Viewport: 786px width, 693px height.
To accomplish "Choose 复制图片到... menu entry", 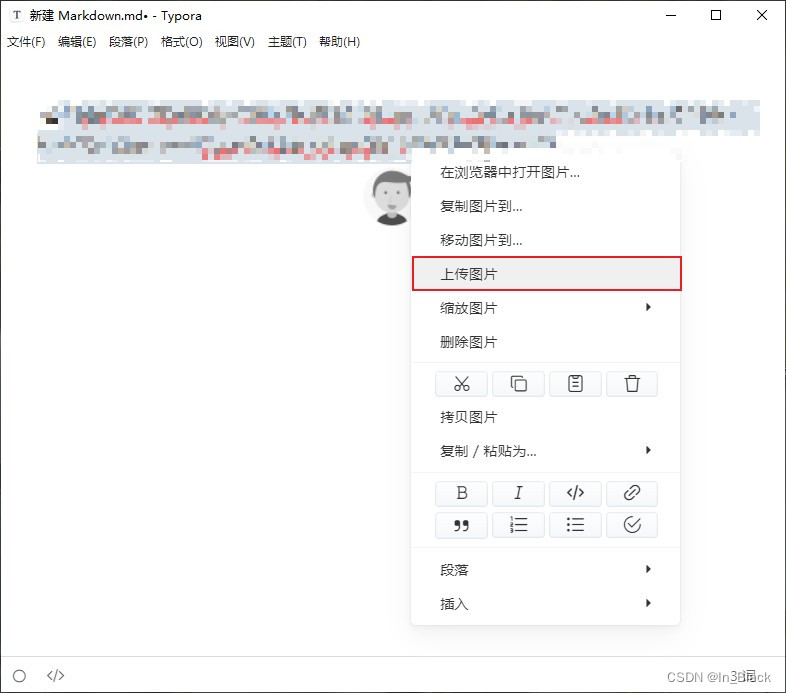I will click(545, 206).
